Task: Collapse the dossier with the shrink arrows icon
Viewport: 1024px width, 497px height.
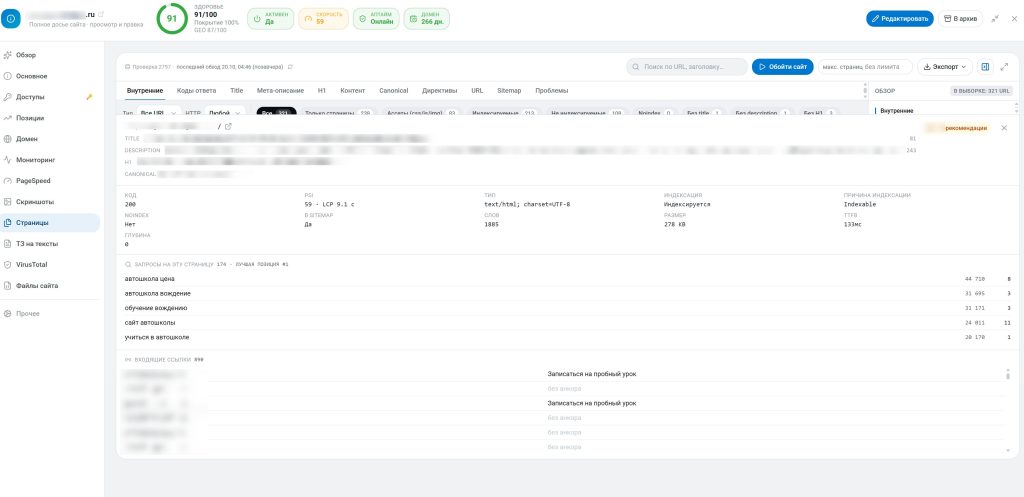Action: [x=995, y=19]
